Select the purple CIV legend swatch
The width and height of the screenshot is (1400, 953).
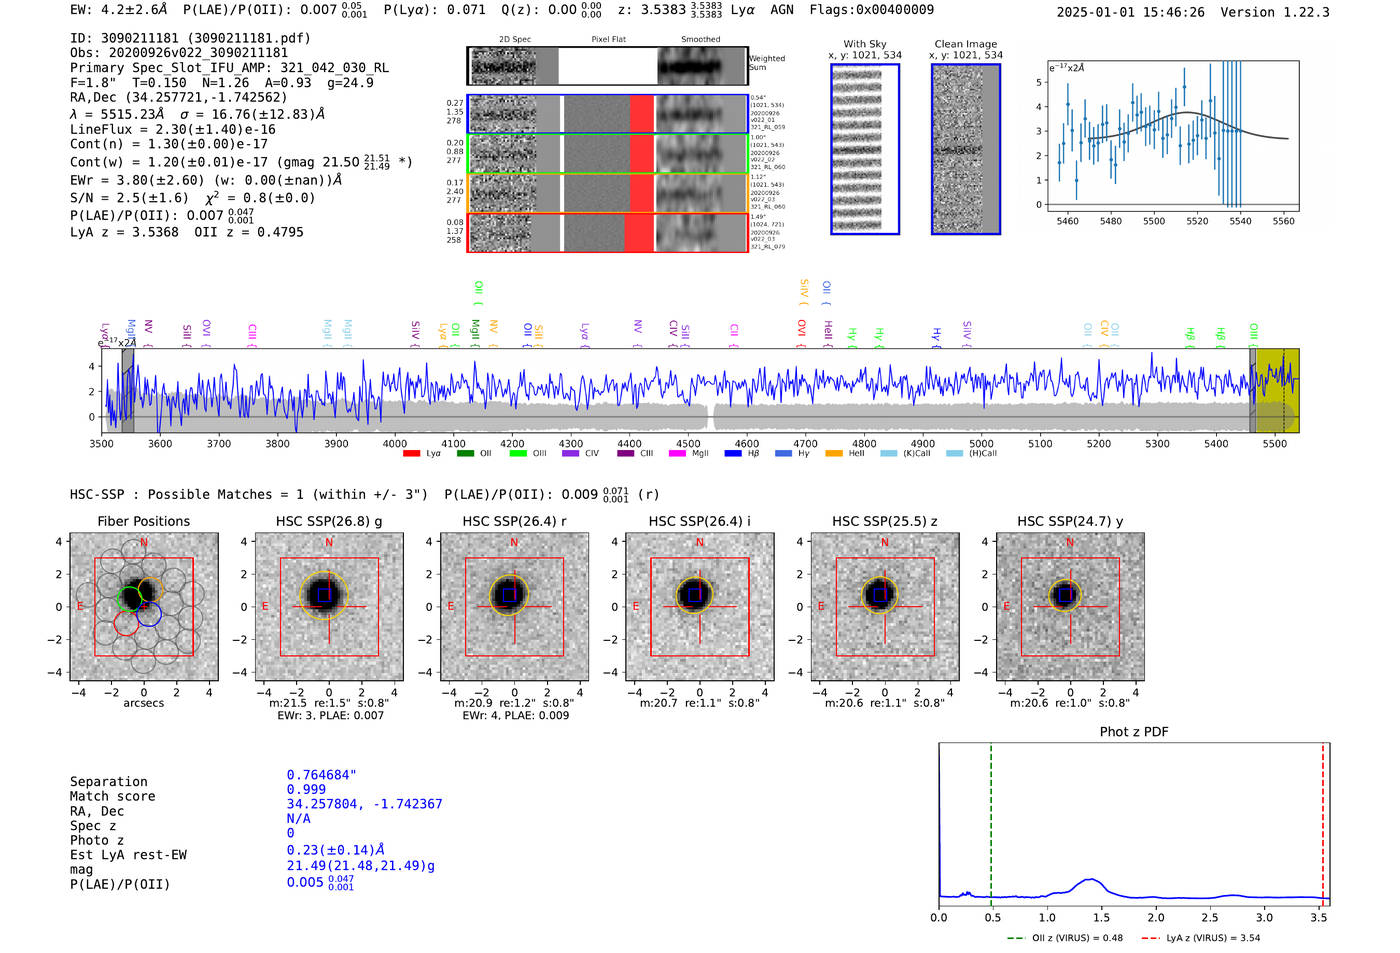tap(570, 453)
